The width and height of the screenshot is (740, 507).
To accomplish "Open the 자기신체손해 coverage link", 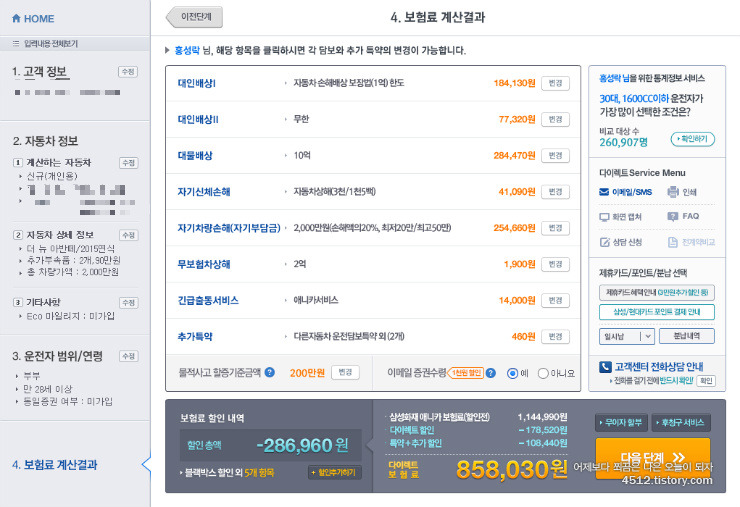I will (204, 192).
